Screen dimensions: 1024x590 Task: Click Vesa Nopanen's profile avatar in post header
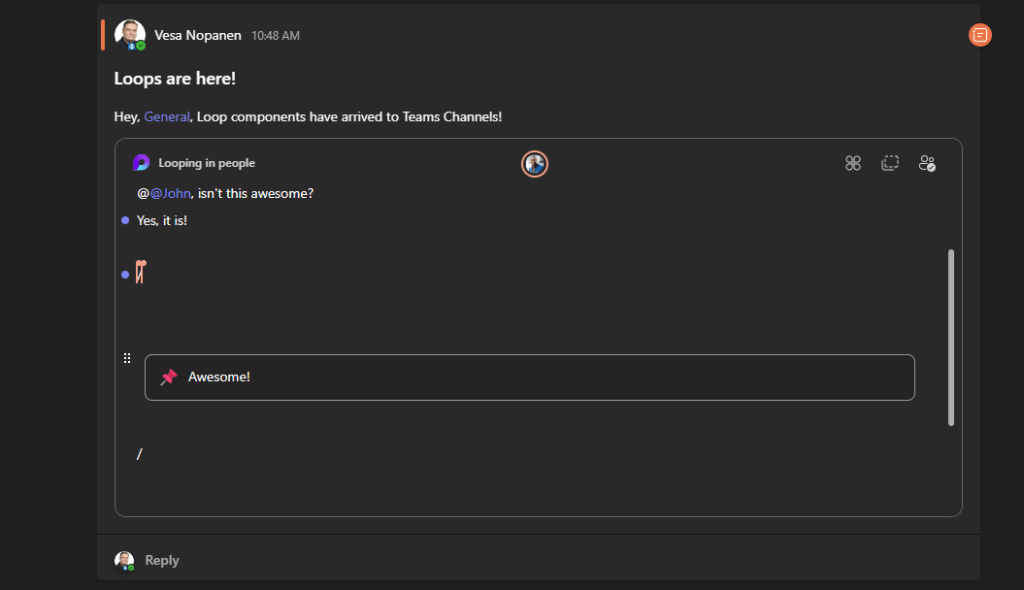point(130,34)
